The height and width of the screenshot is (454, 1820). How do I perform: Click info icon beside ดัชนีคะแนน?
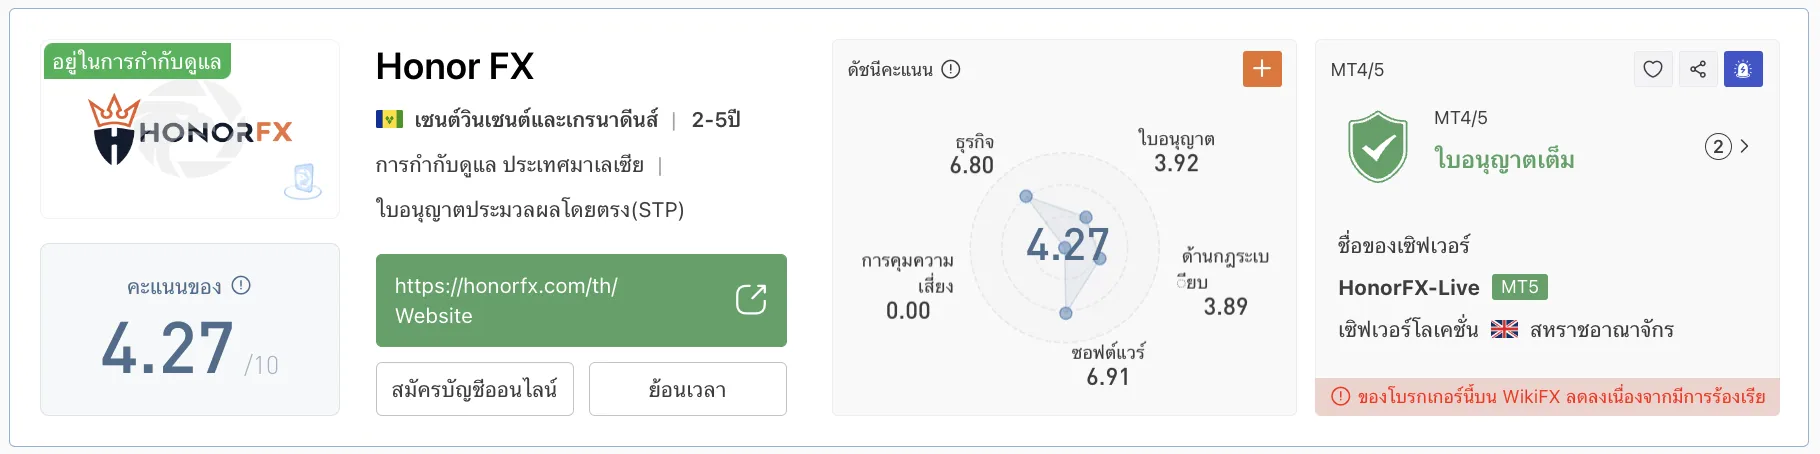click(x=951, y=69)
